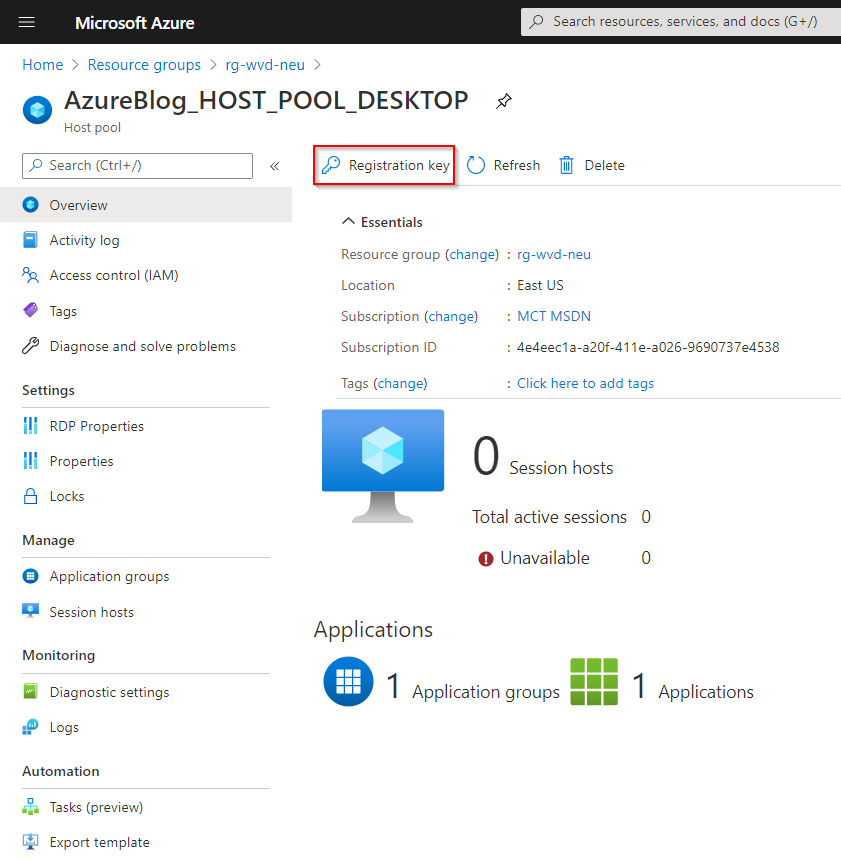Select Export template in the sidebar
This screenshot has height=861, width=841.
[x=99, y=842]
